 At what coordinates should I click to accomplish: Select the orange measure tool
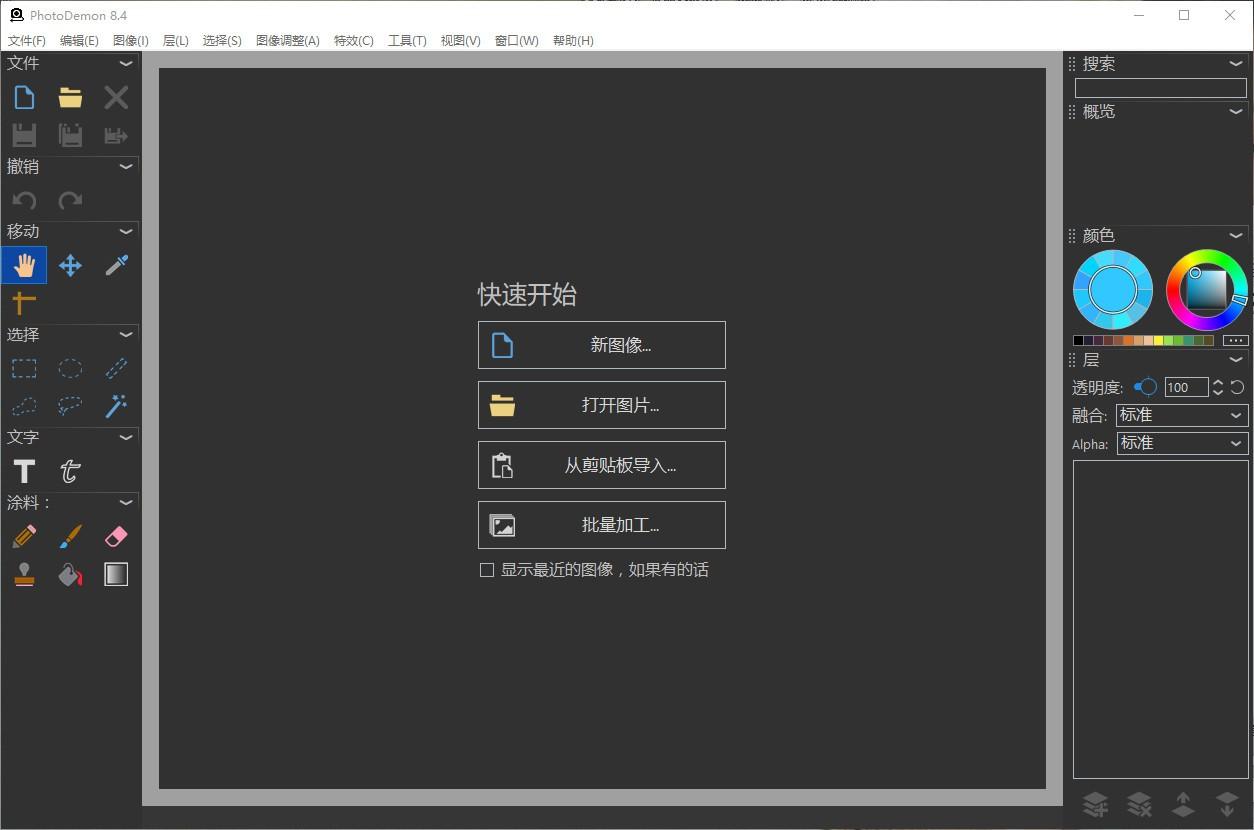(24, 302)
